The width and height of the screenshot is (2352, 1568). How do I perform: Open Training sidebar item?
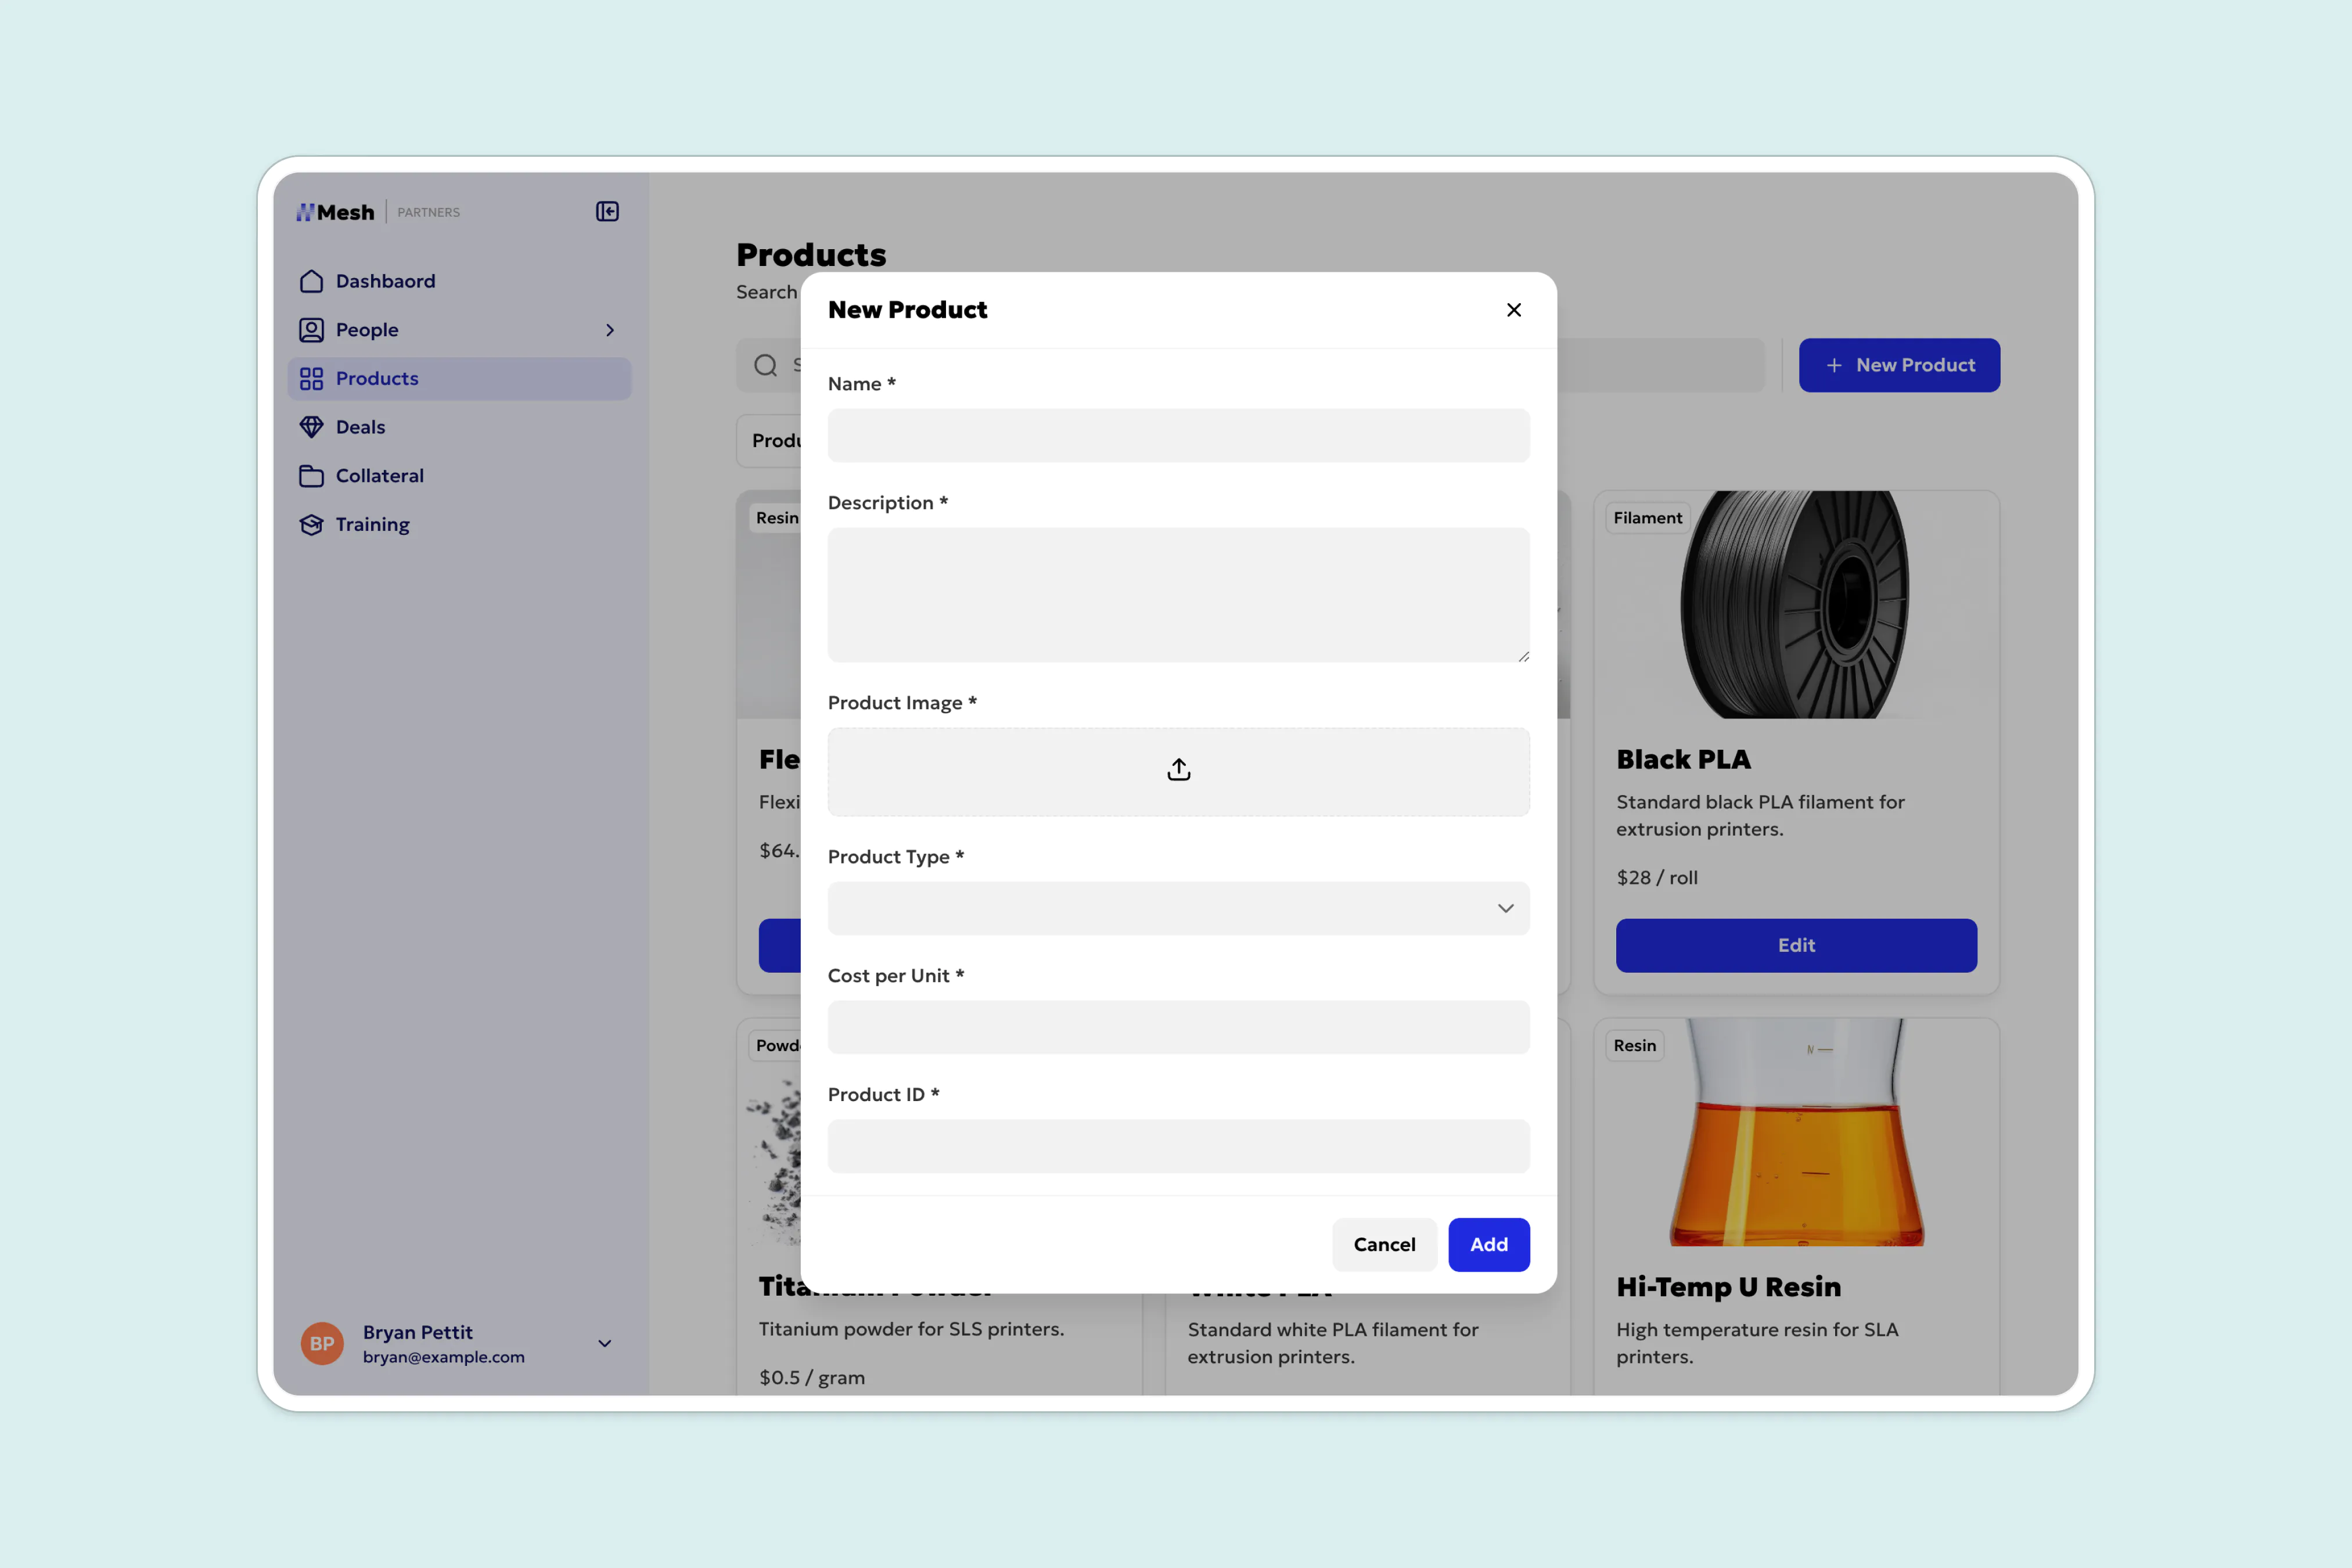coord(372,525)
